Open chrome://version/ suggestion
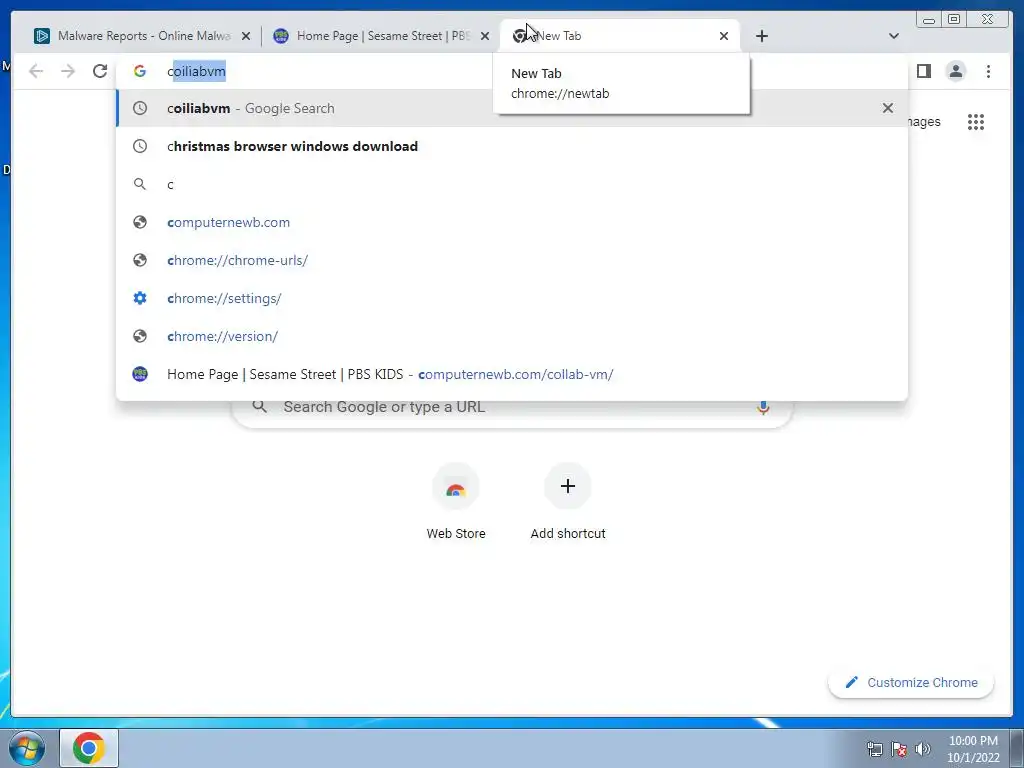The image size is (1024, 768). coord(511,336)
